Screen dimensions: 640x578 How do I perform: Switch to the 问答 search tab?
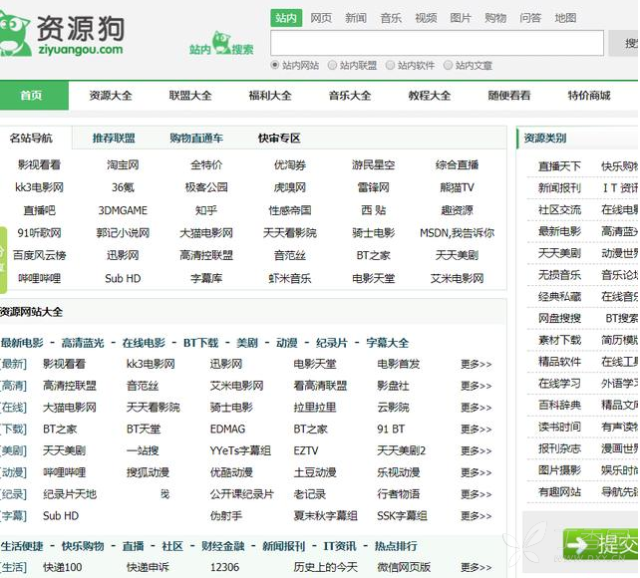pos(530,18)
